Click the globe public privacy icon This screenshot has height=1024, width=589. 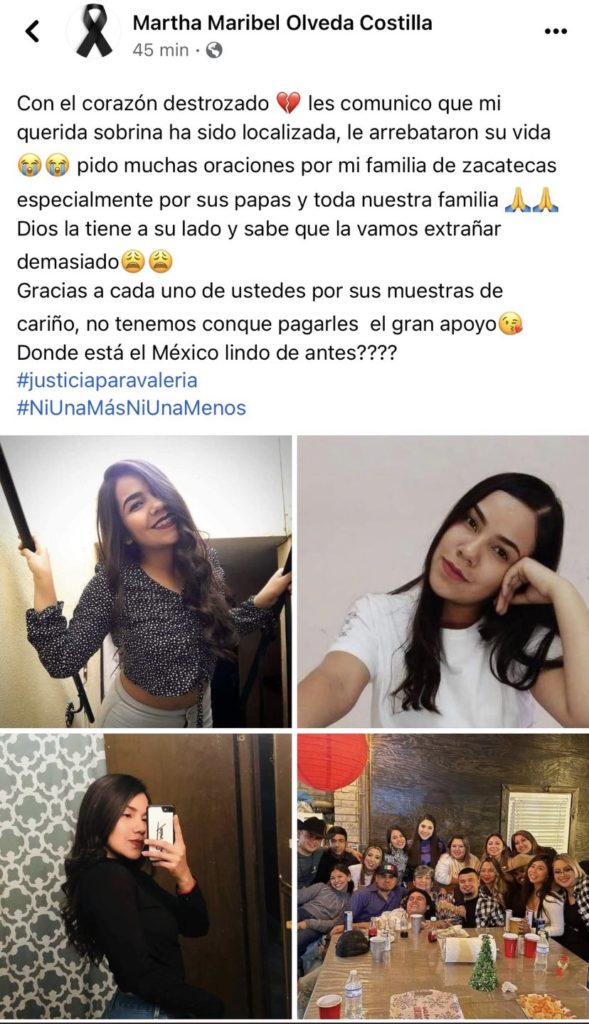pyautogui.click(x=214, y=50)
